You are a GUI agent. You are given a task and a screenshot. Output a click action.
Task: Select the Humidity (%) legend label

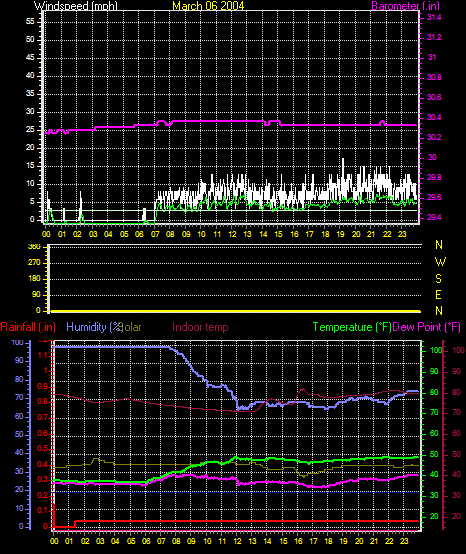pos(94,327)
